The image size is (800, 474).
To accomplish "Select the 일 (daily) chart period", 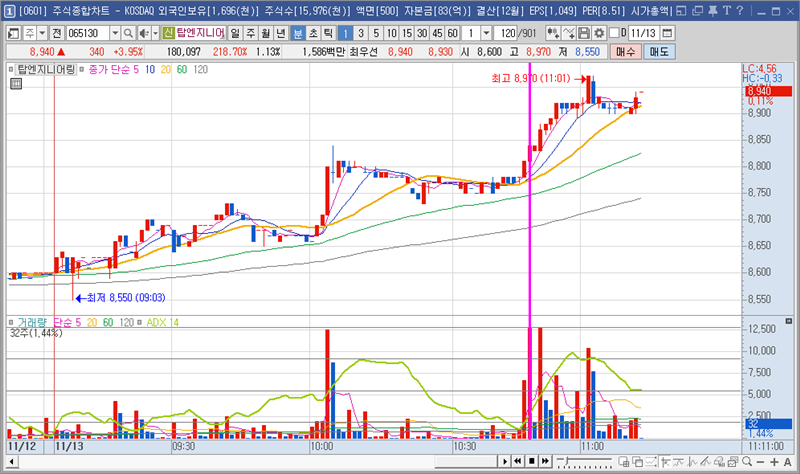I will [235, 33].
